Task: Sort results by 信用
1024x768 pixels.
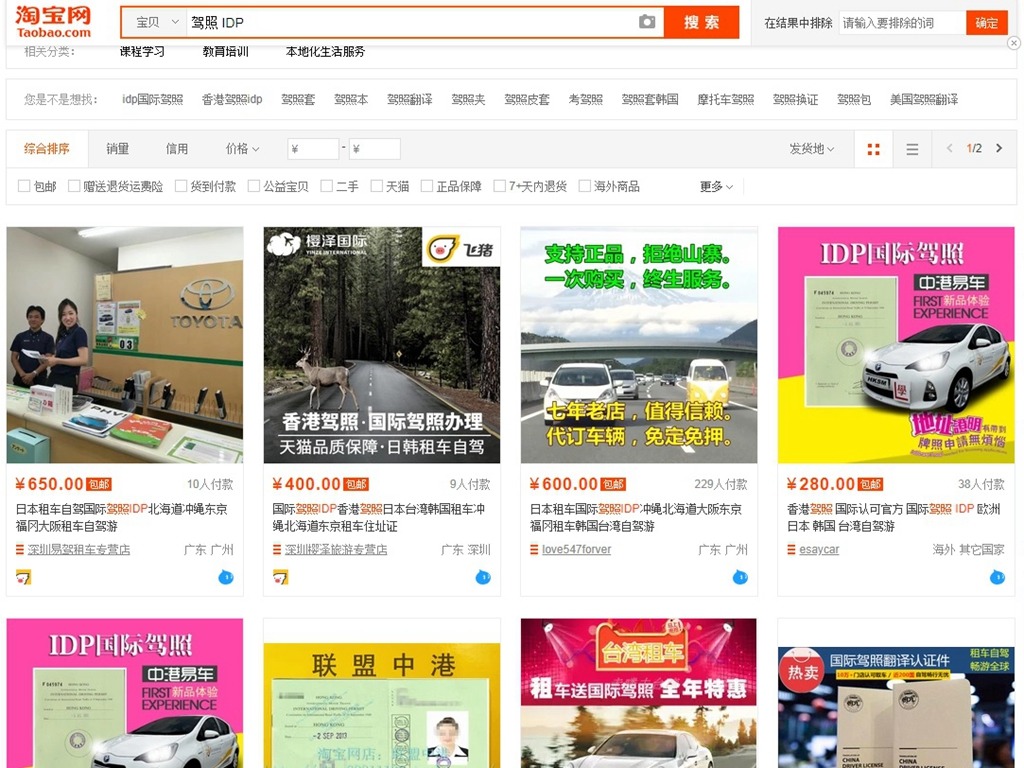Action: click(x=177, y=149)
